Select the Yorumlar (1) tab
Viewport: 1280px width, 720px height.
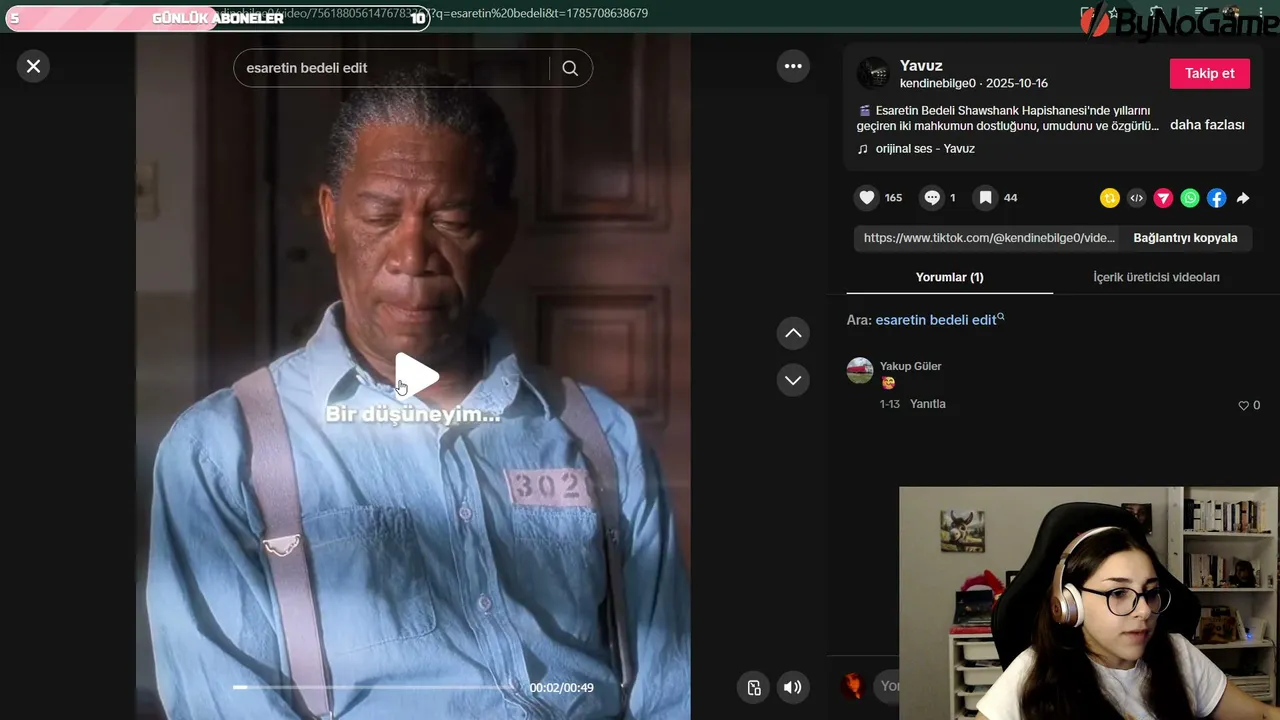[950, 277]
